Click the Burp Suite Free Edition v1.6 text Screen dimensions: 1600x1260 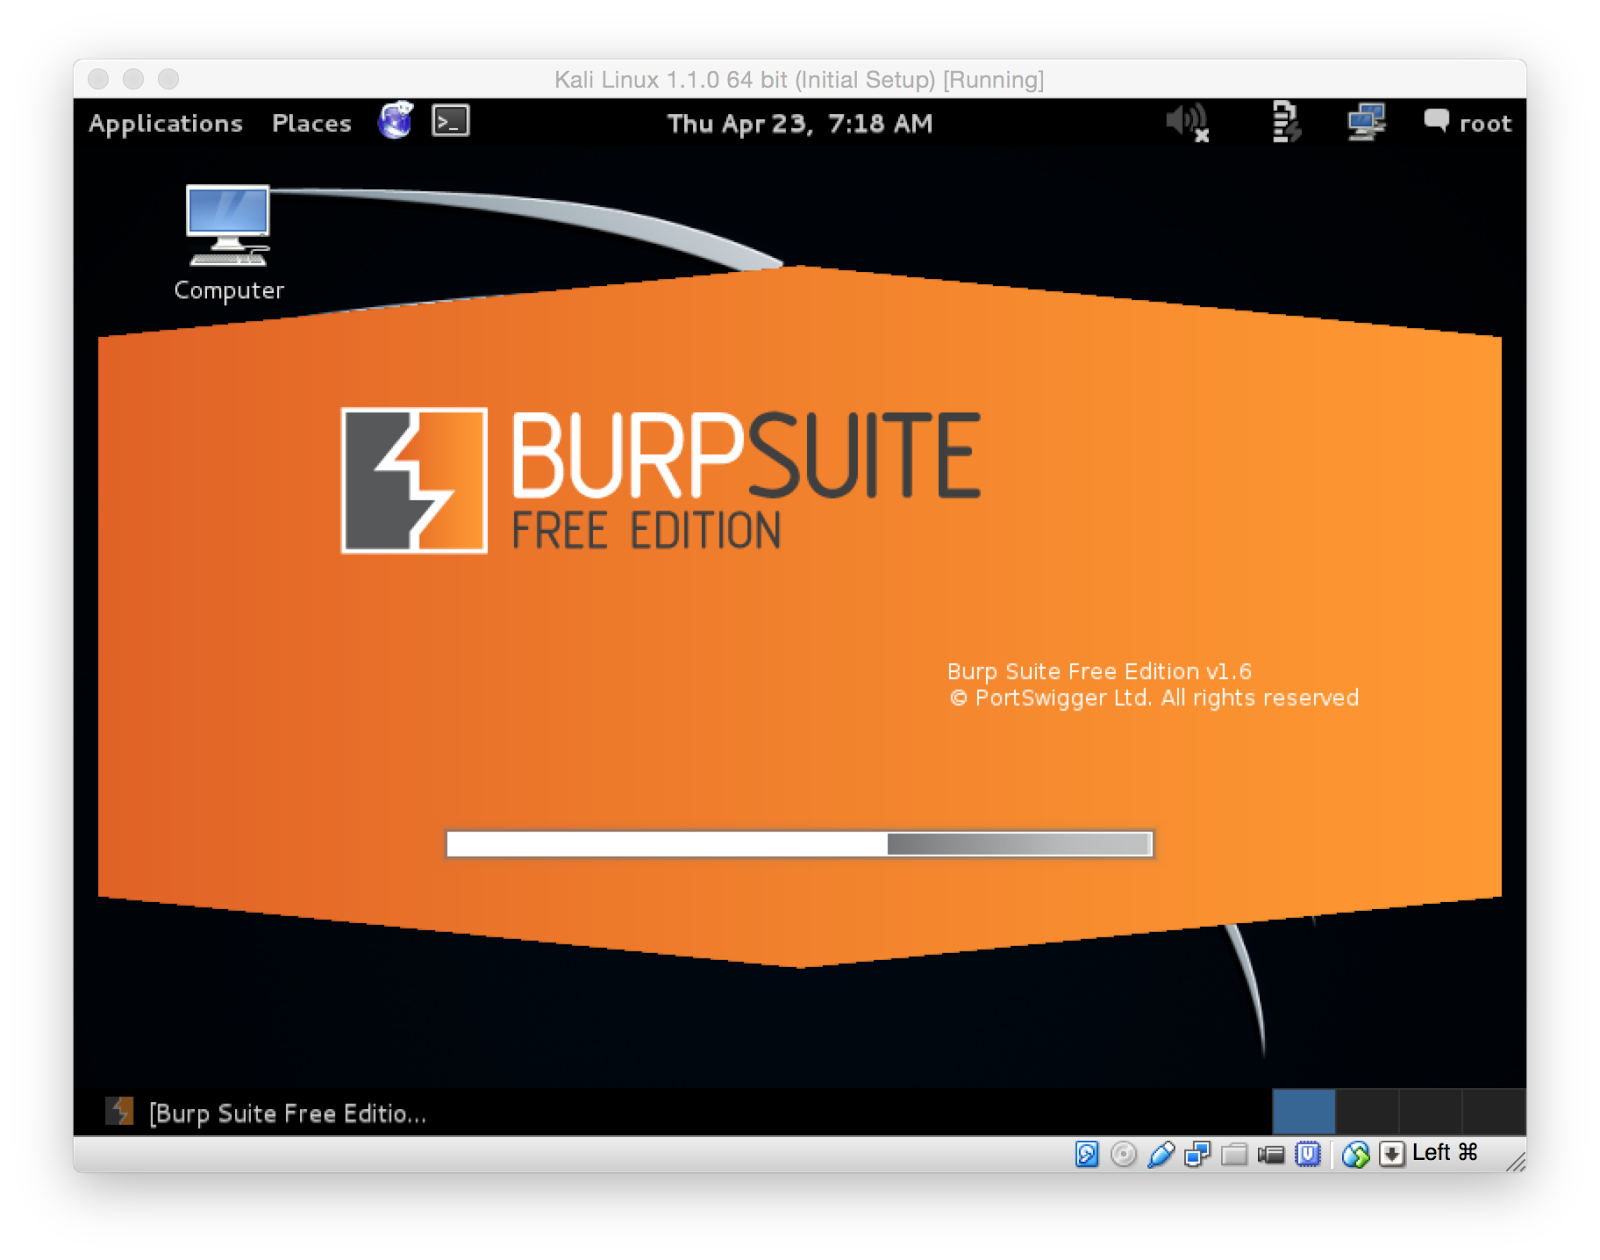1099,671
